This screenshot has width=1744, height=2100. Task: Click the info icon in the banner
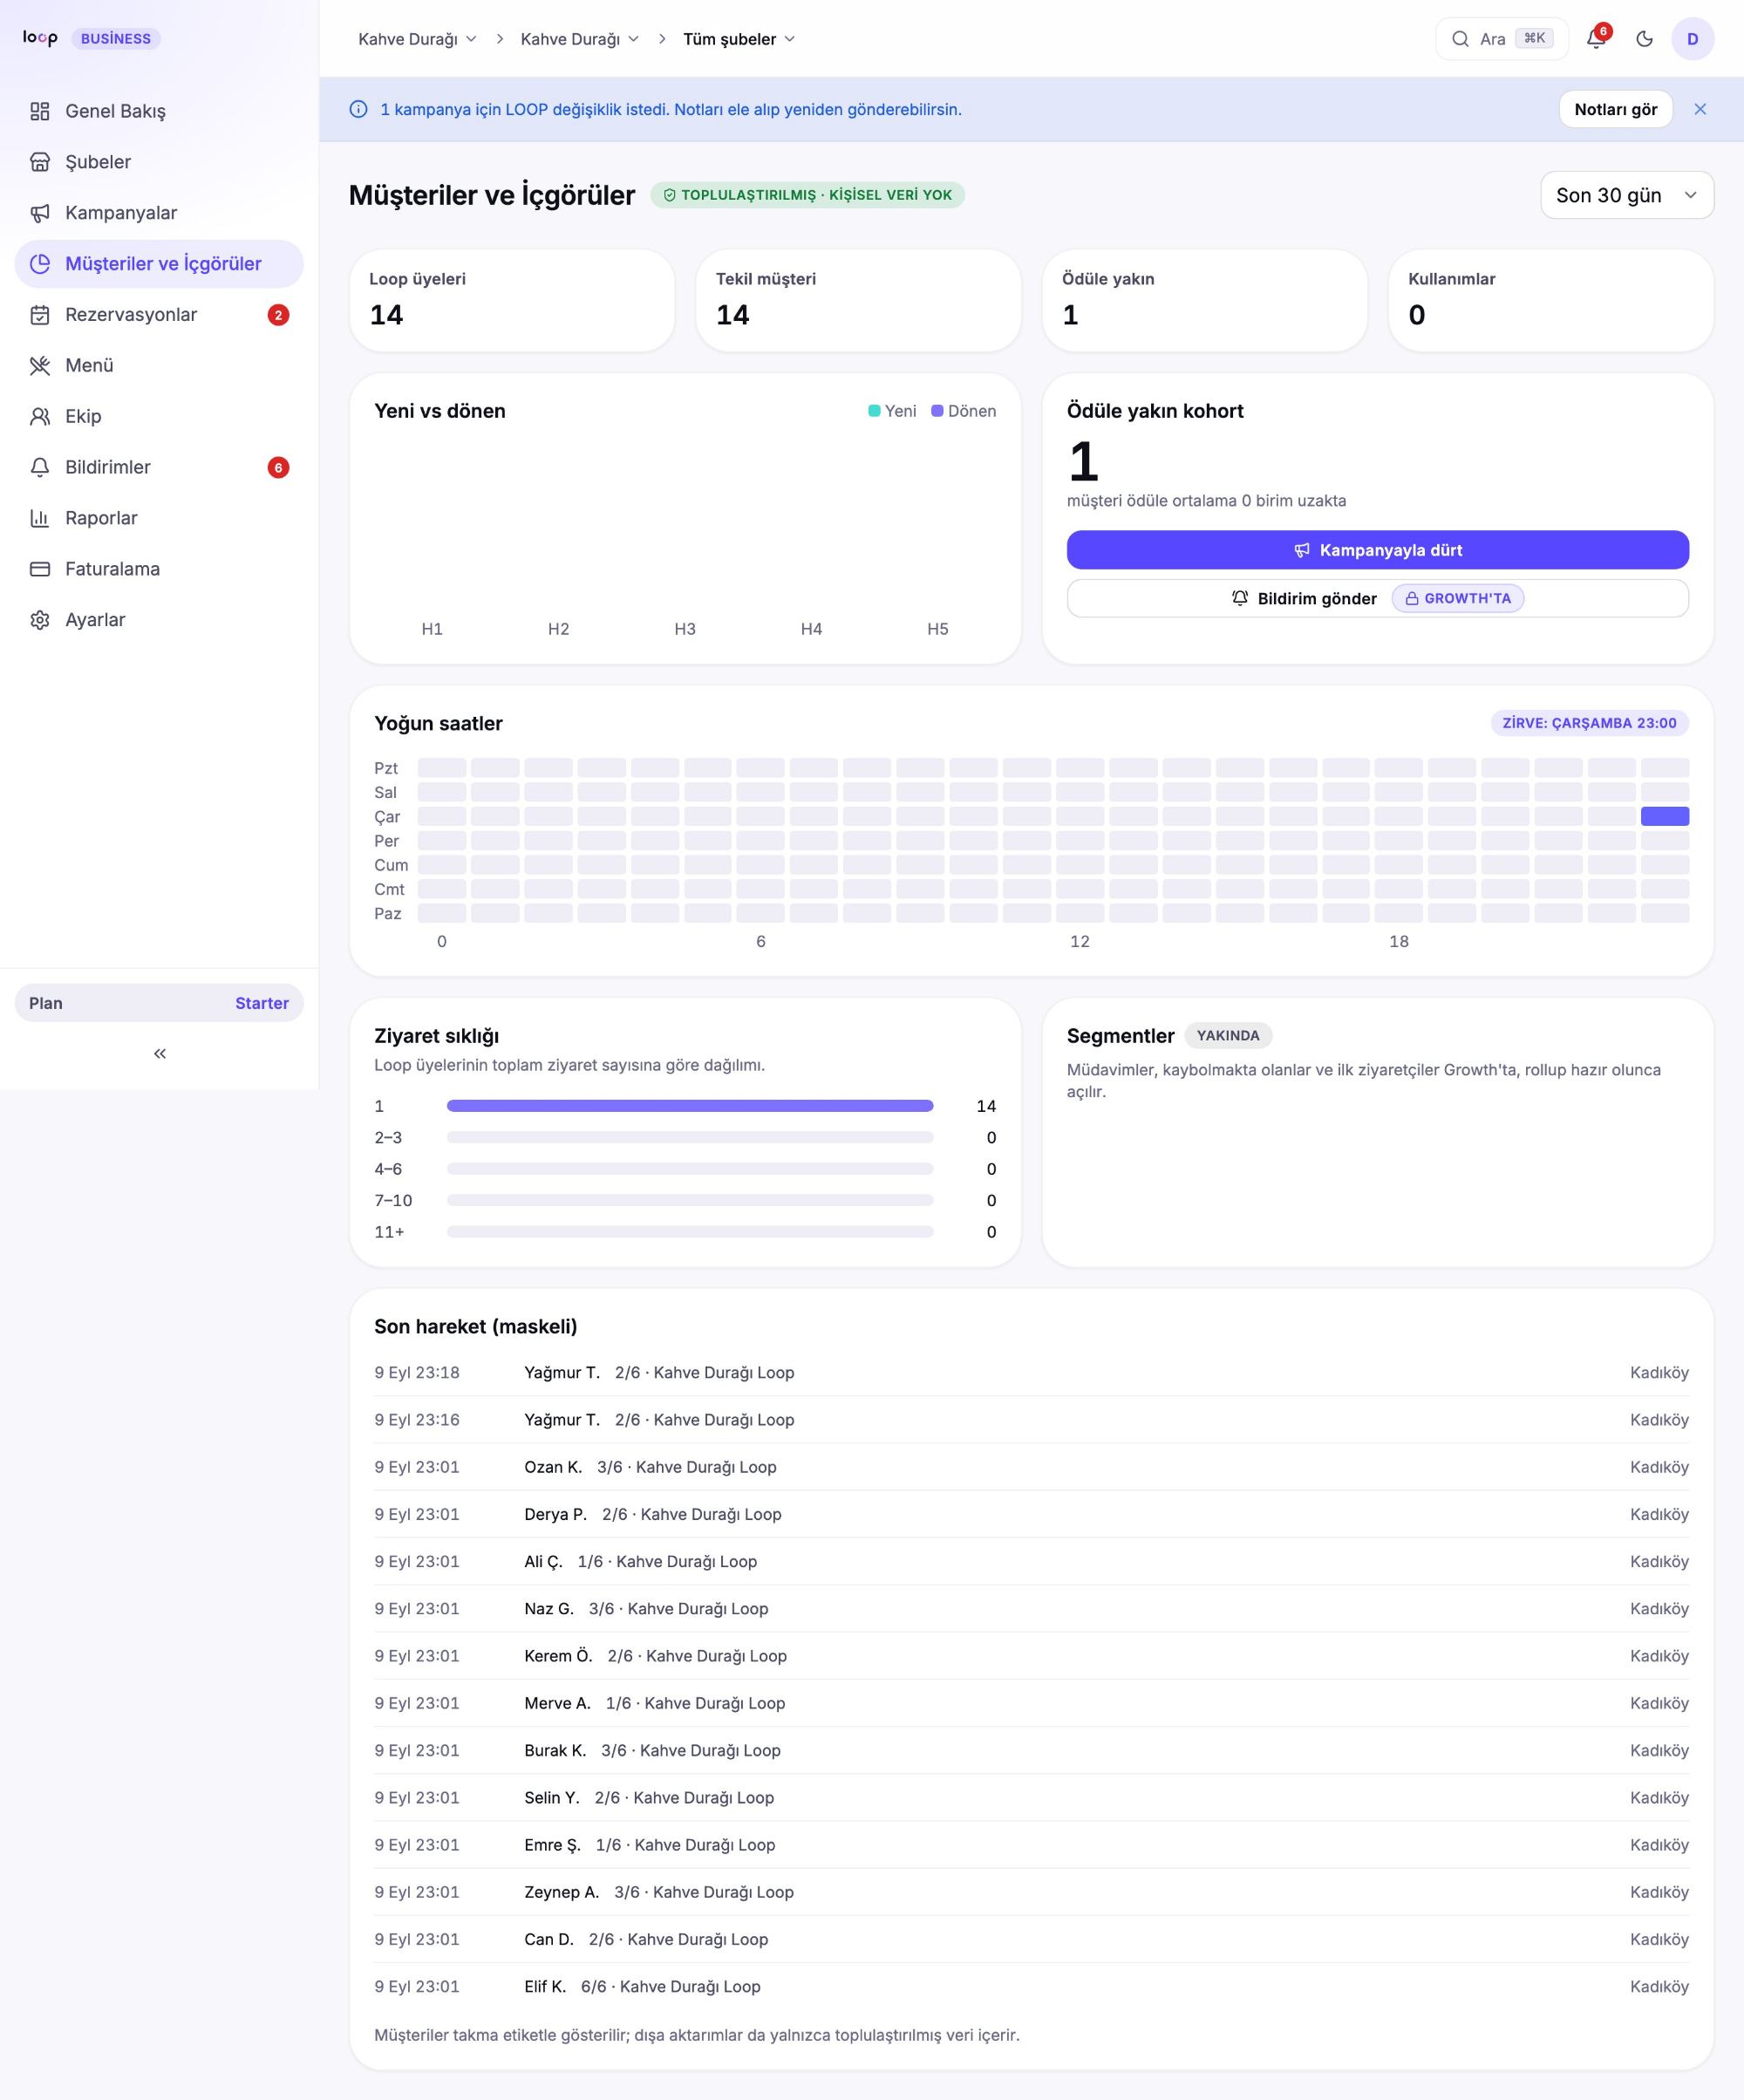[x=358, y=109]
